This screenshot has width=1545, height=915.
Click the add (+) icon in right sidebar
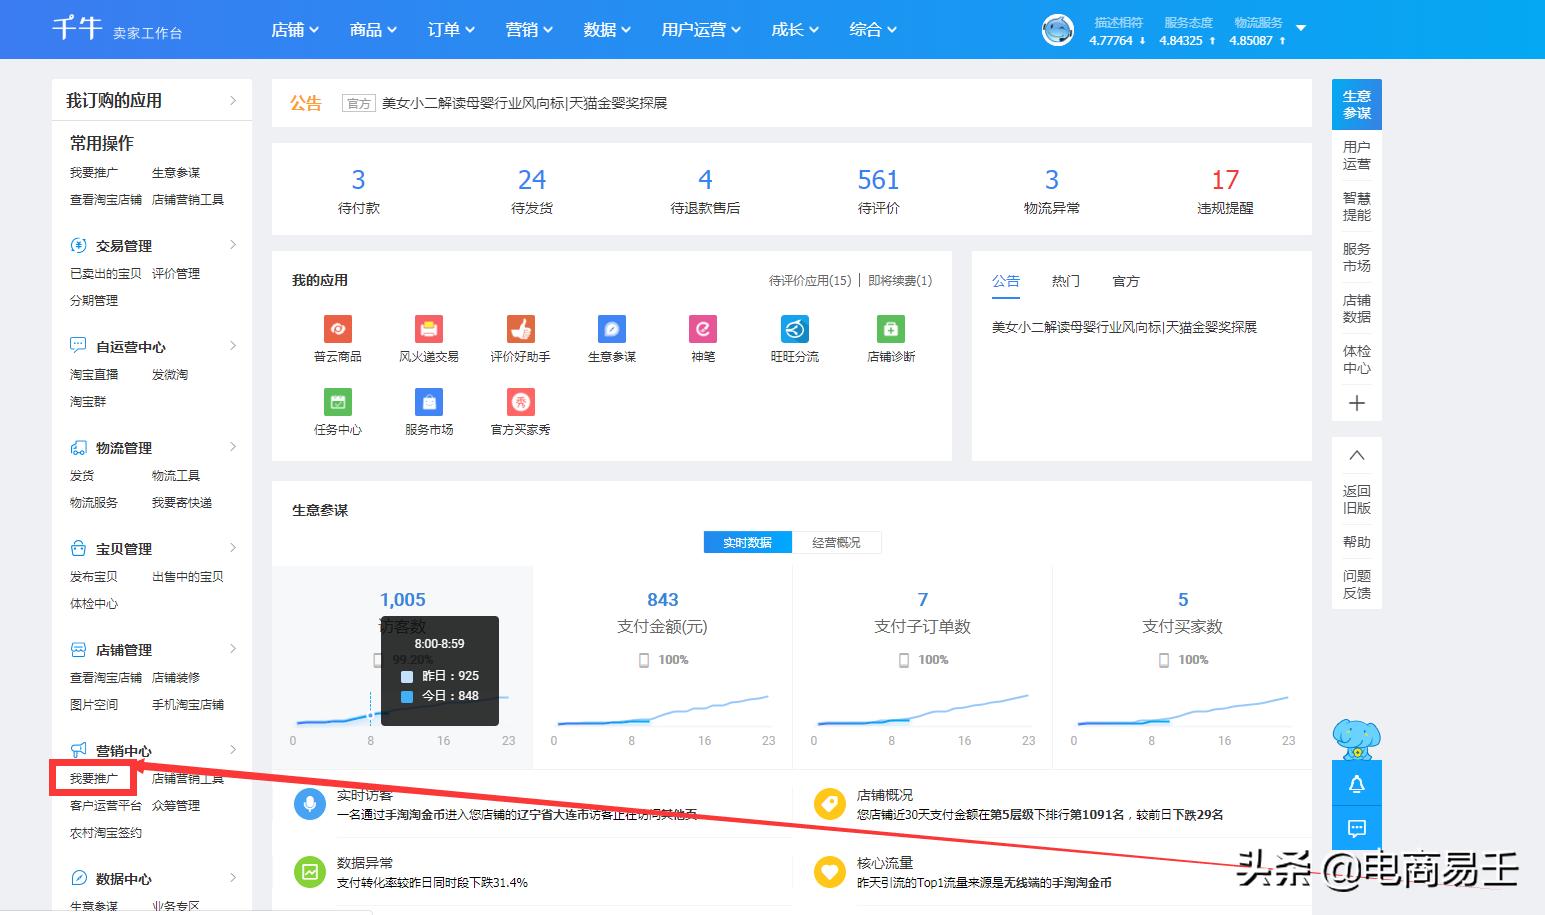point(1356,403)
